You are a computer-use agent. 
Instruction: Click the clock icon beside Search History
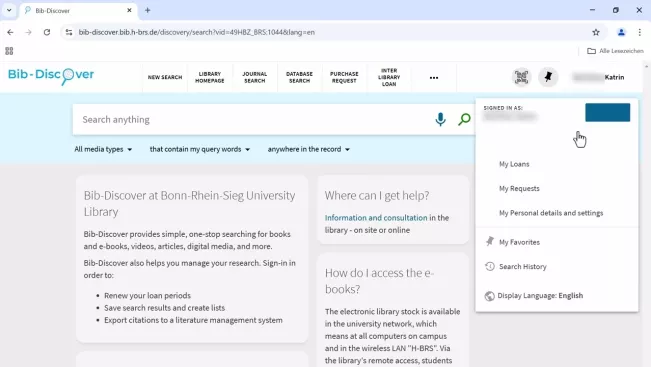point(490,267)
